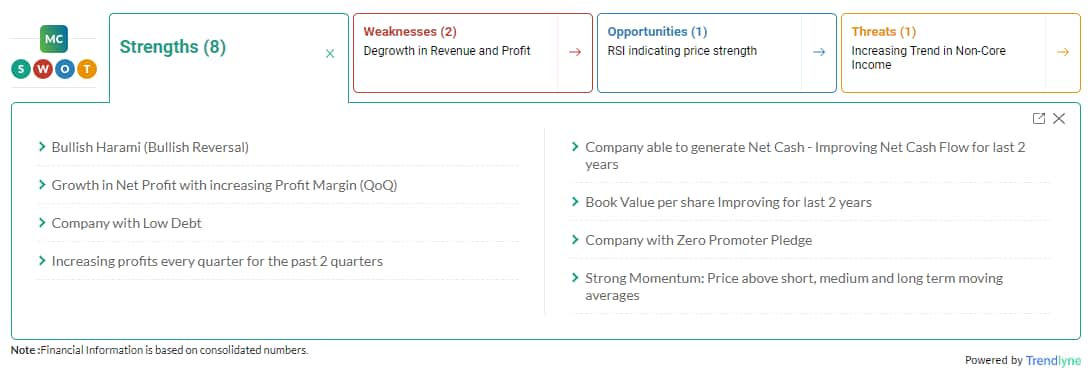Click the green MC logo icon
The height and width of the screenshot is (377, 1088).
tap(53, 40)
